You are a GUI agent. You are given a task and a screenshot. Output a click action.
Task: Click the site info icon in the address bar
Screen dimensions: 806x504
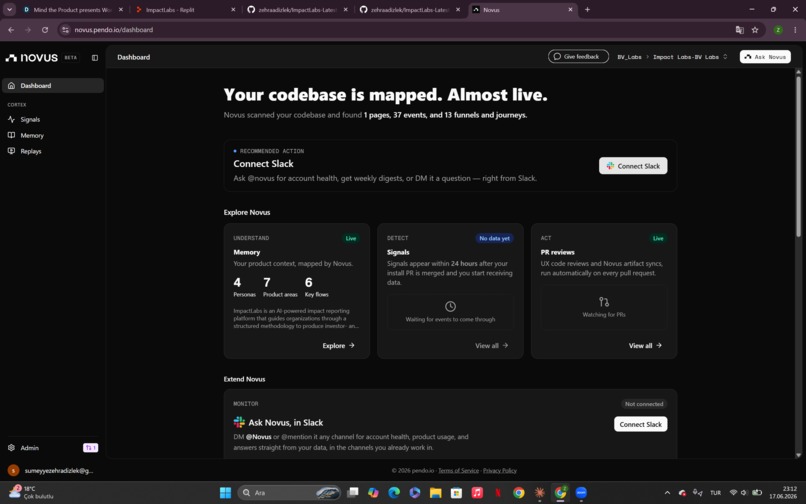click(x=65, y=30)
